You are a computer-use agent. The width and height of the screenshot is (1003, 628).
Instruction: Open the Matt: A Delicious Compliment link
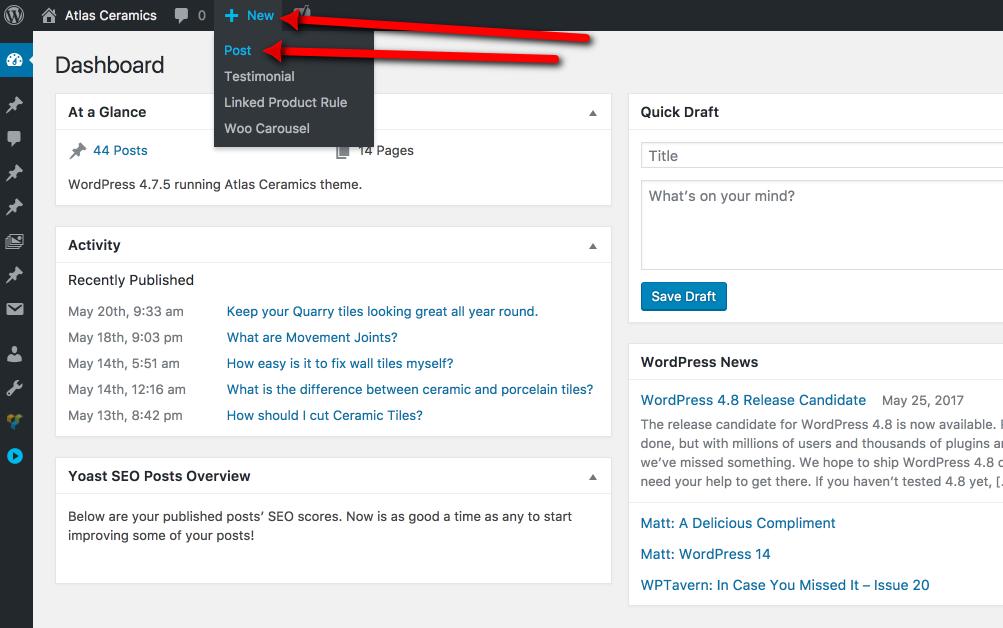point(738,523)
